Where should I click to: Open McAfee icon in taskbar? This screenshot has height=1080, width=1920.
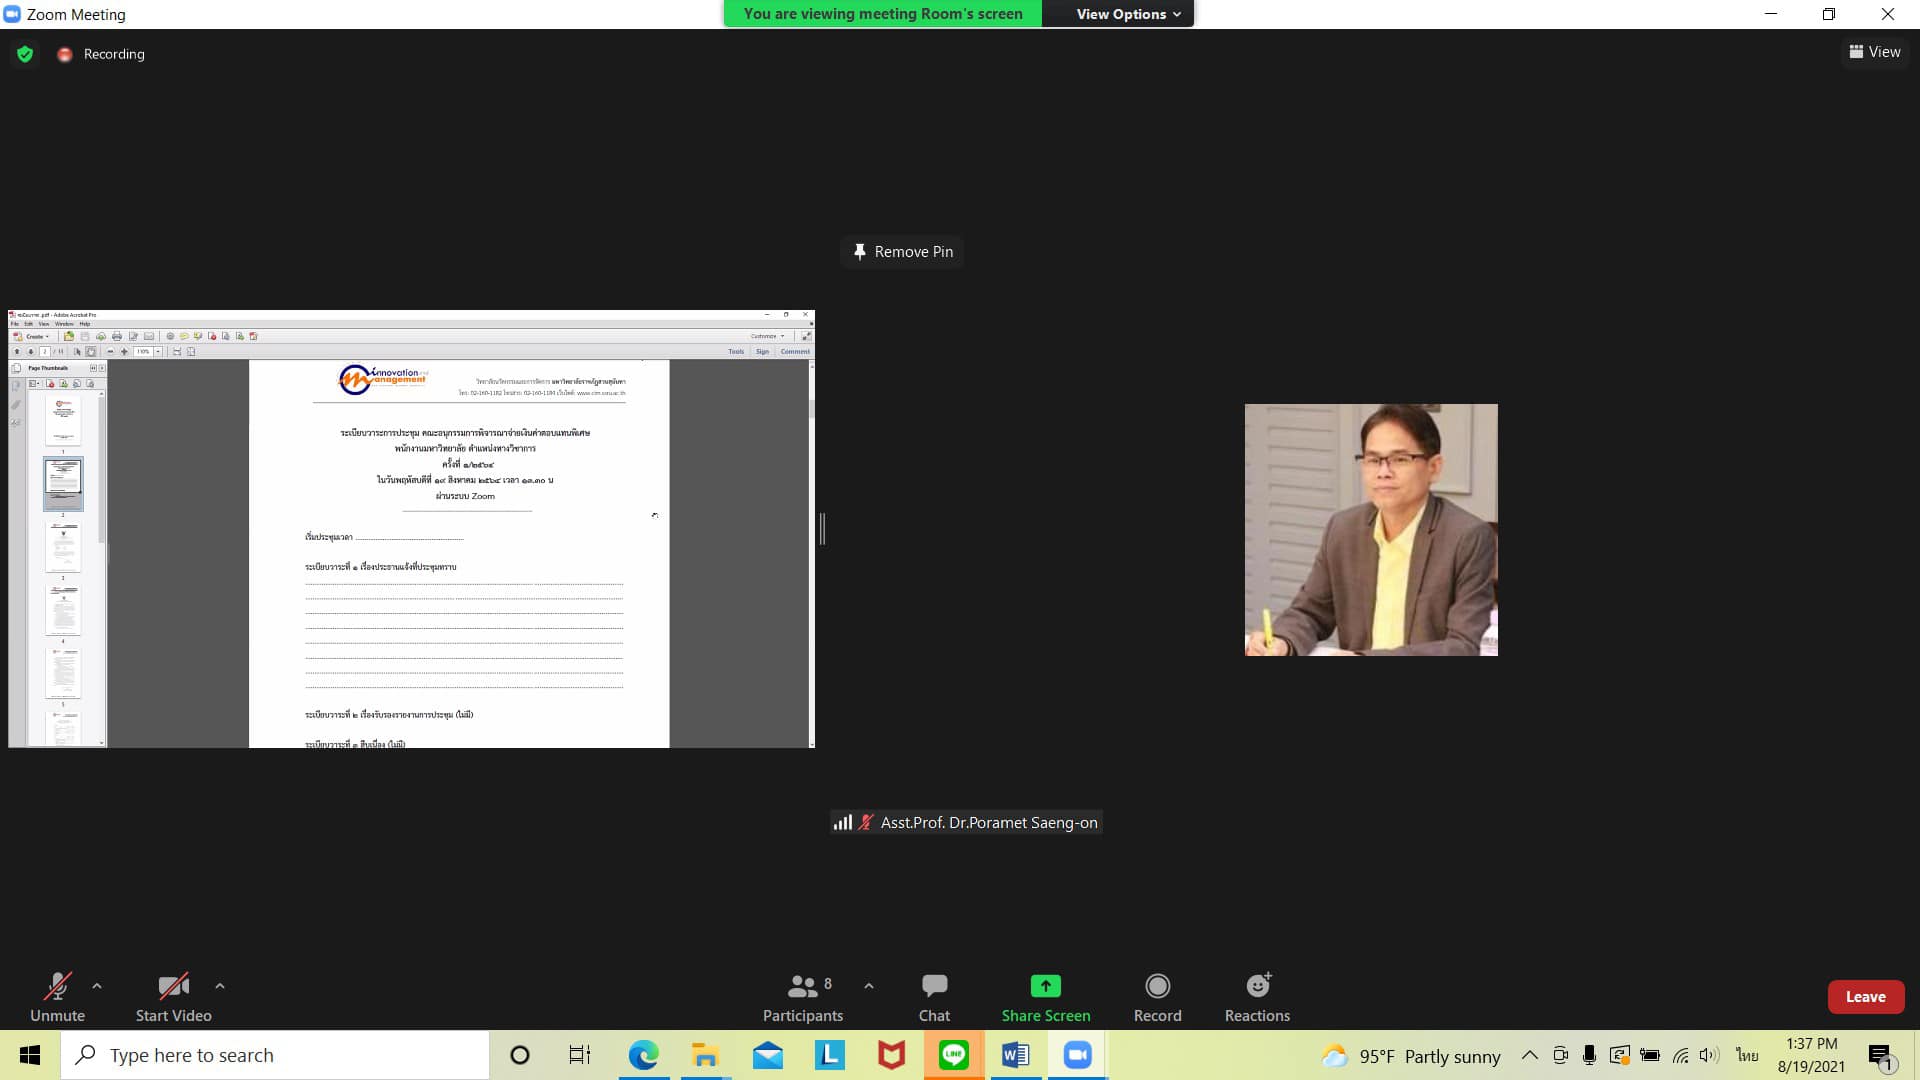pos(891,1055)
